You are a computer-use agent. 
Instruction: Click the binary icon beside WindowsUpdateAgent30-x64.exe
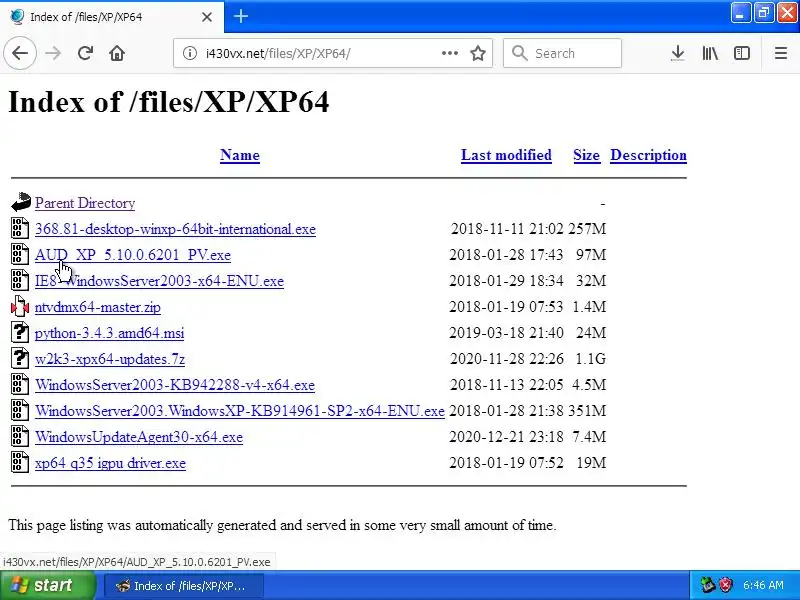20,437
